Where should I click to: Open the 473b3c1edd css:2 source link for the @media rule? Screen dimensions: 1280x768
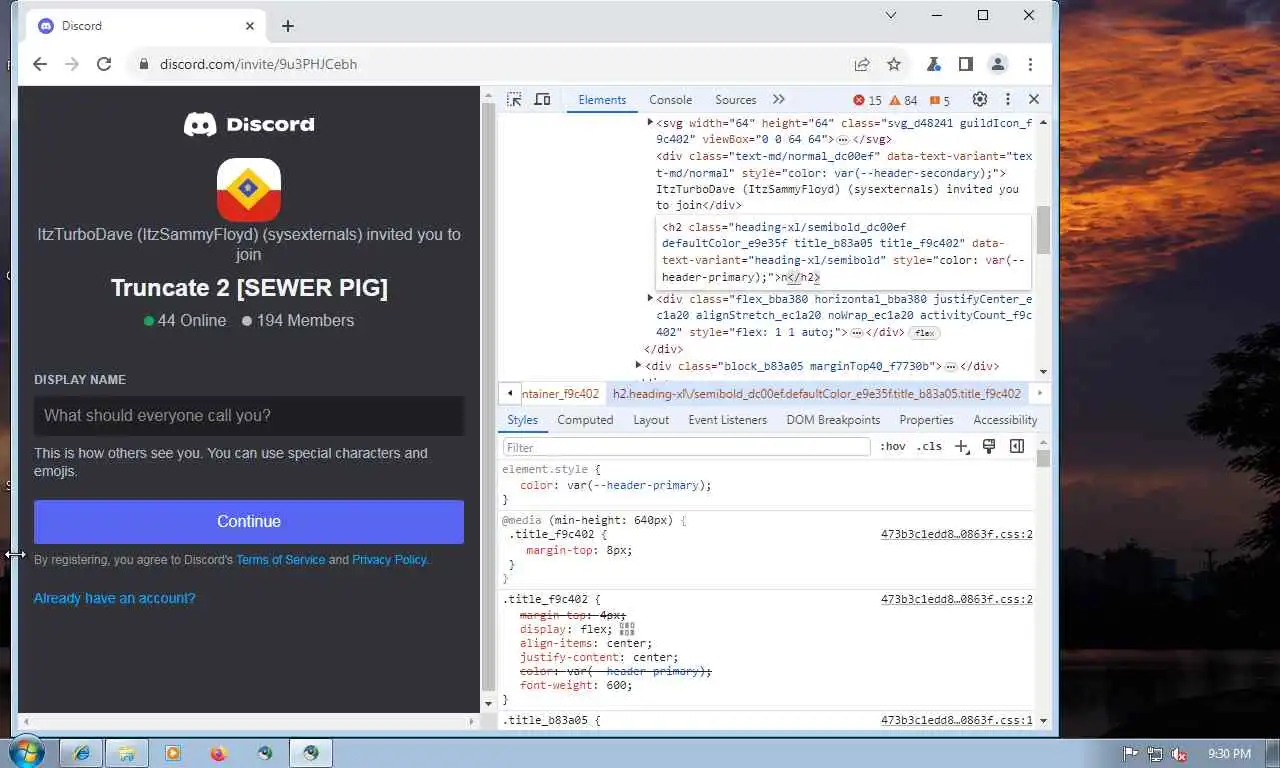(x=957, y=534)
